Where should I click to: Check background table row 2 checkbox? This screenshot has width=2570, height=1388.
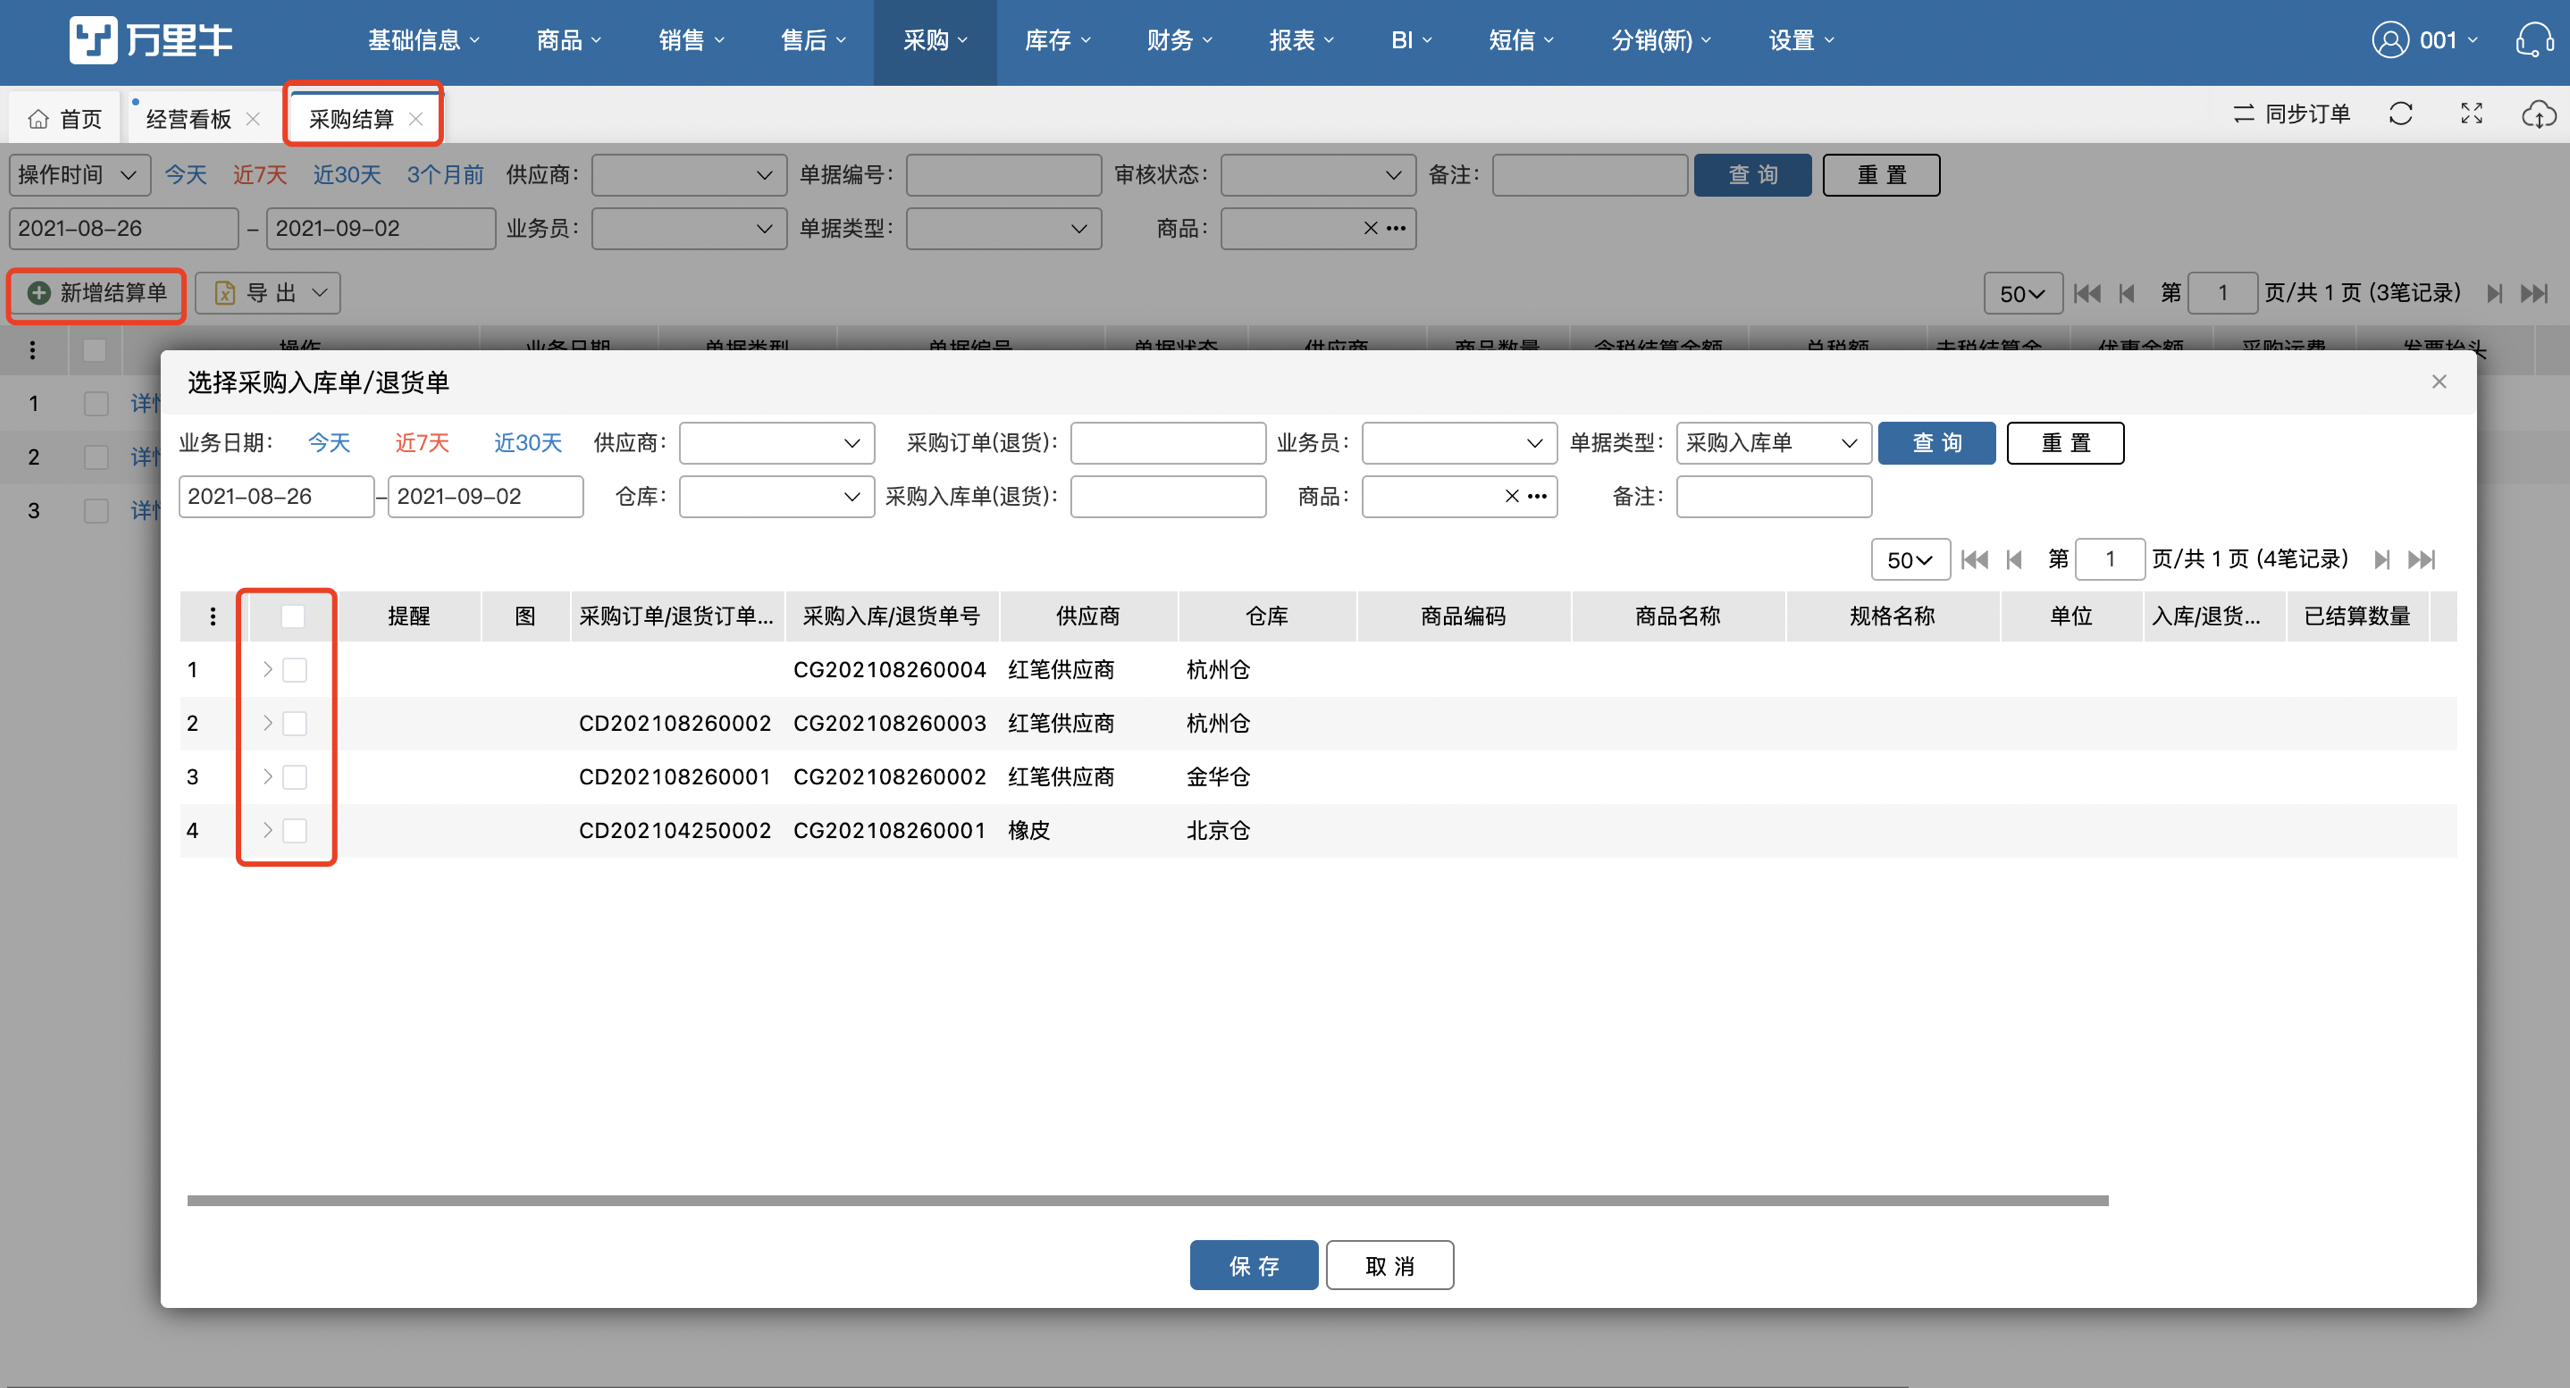pos(96,457)
